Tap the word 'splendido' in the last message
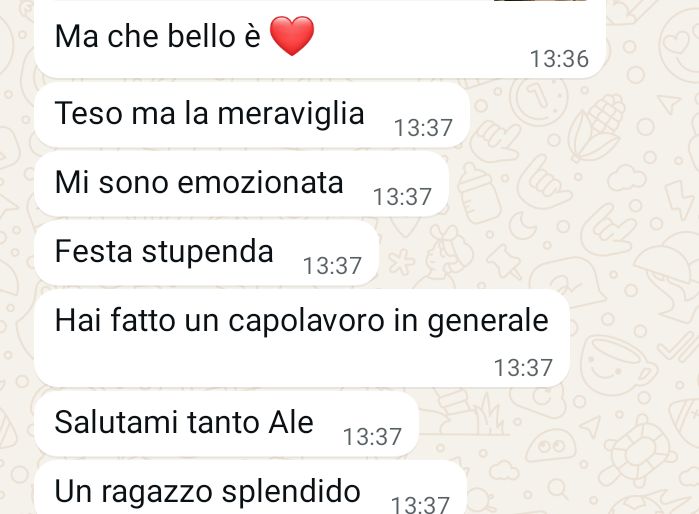 [x=291, y=492]
